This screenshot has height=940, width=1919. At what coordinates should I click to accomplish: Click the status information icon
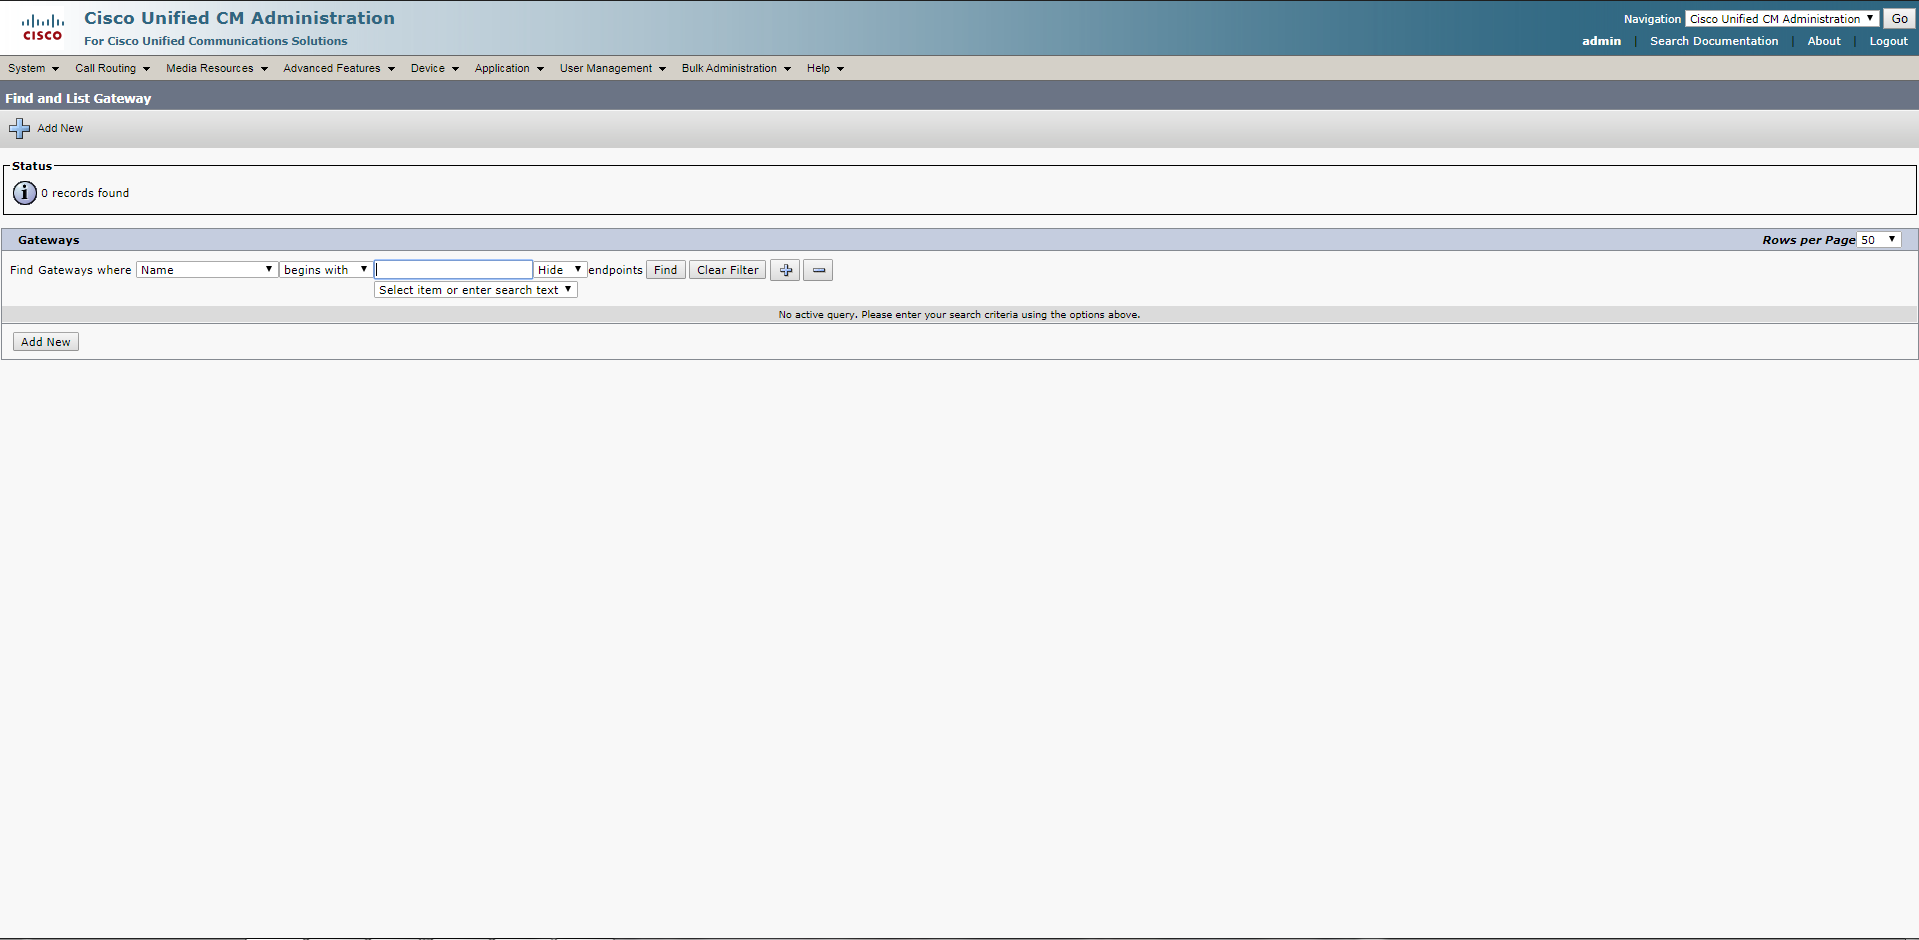[x=25, y=193]
